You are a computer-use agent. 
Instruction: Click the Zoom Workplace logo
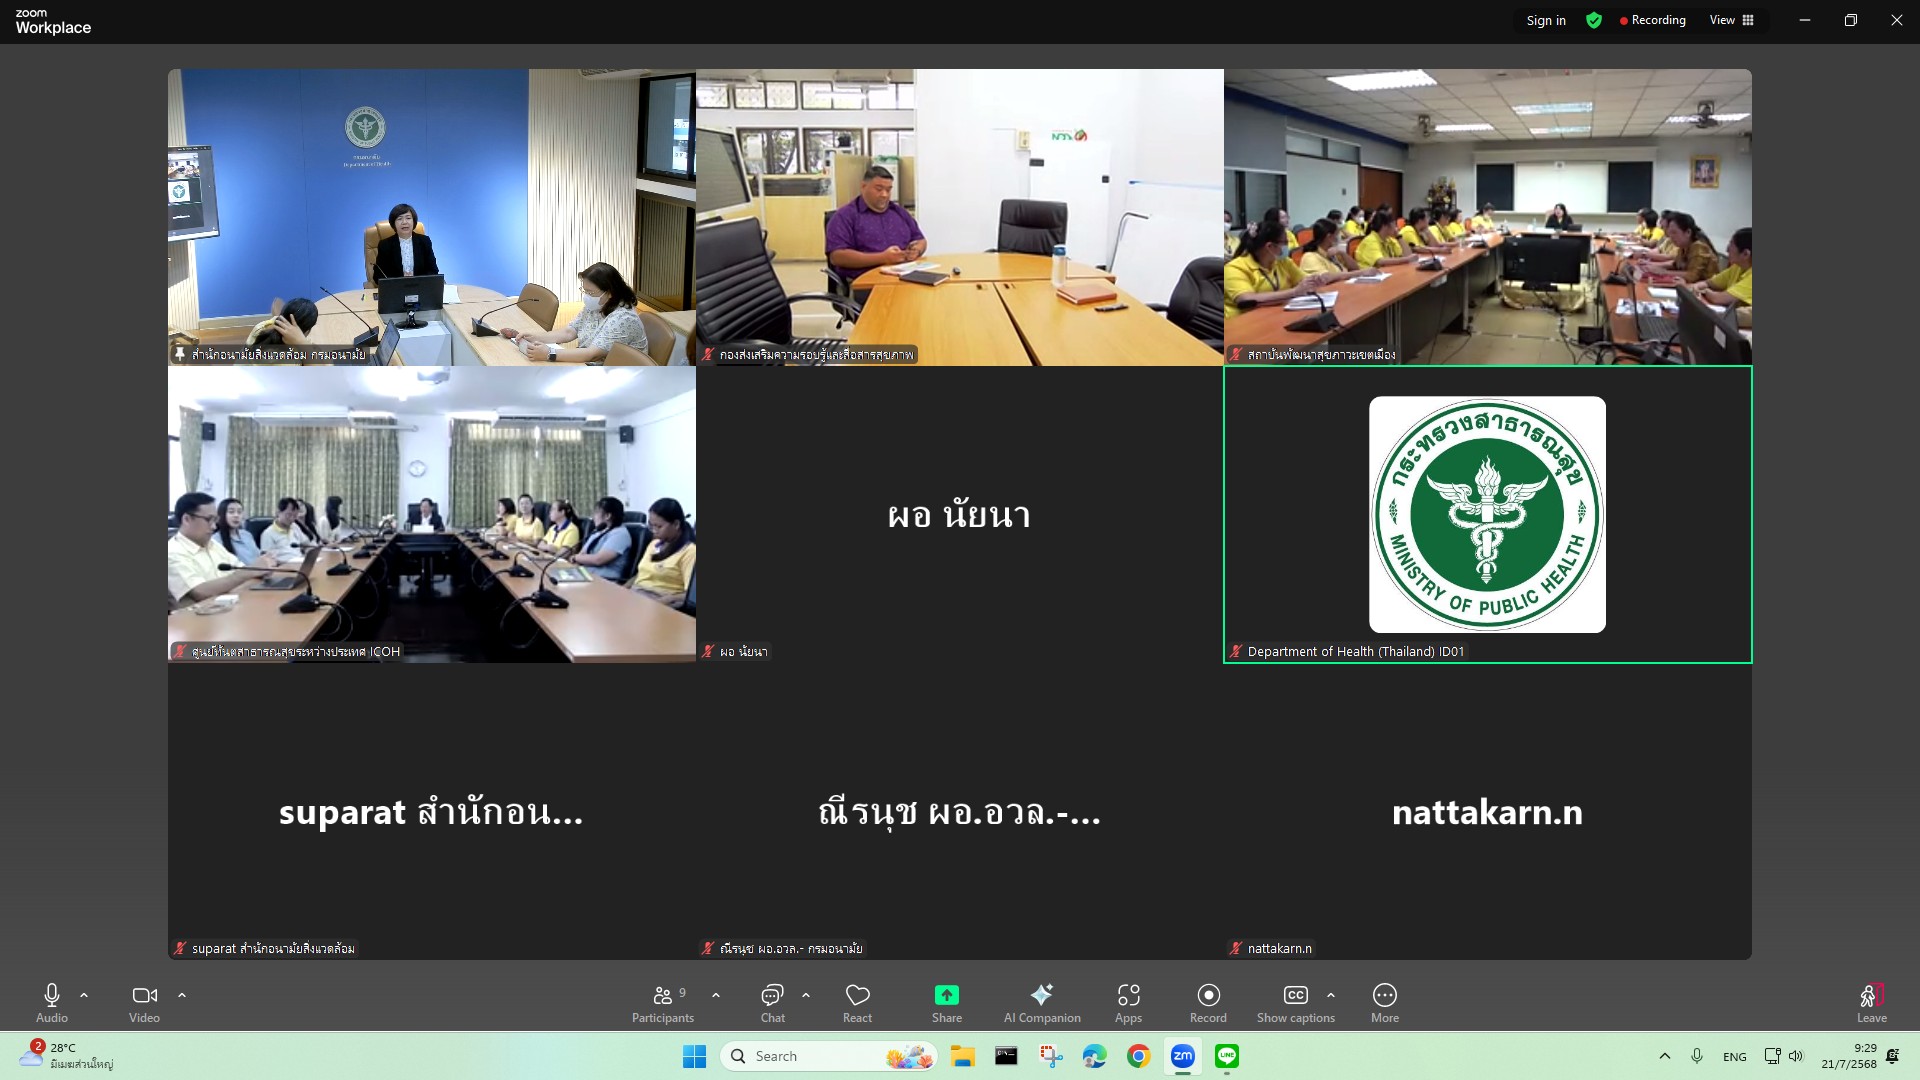tap(53, 21)
